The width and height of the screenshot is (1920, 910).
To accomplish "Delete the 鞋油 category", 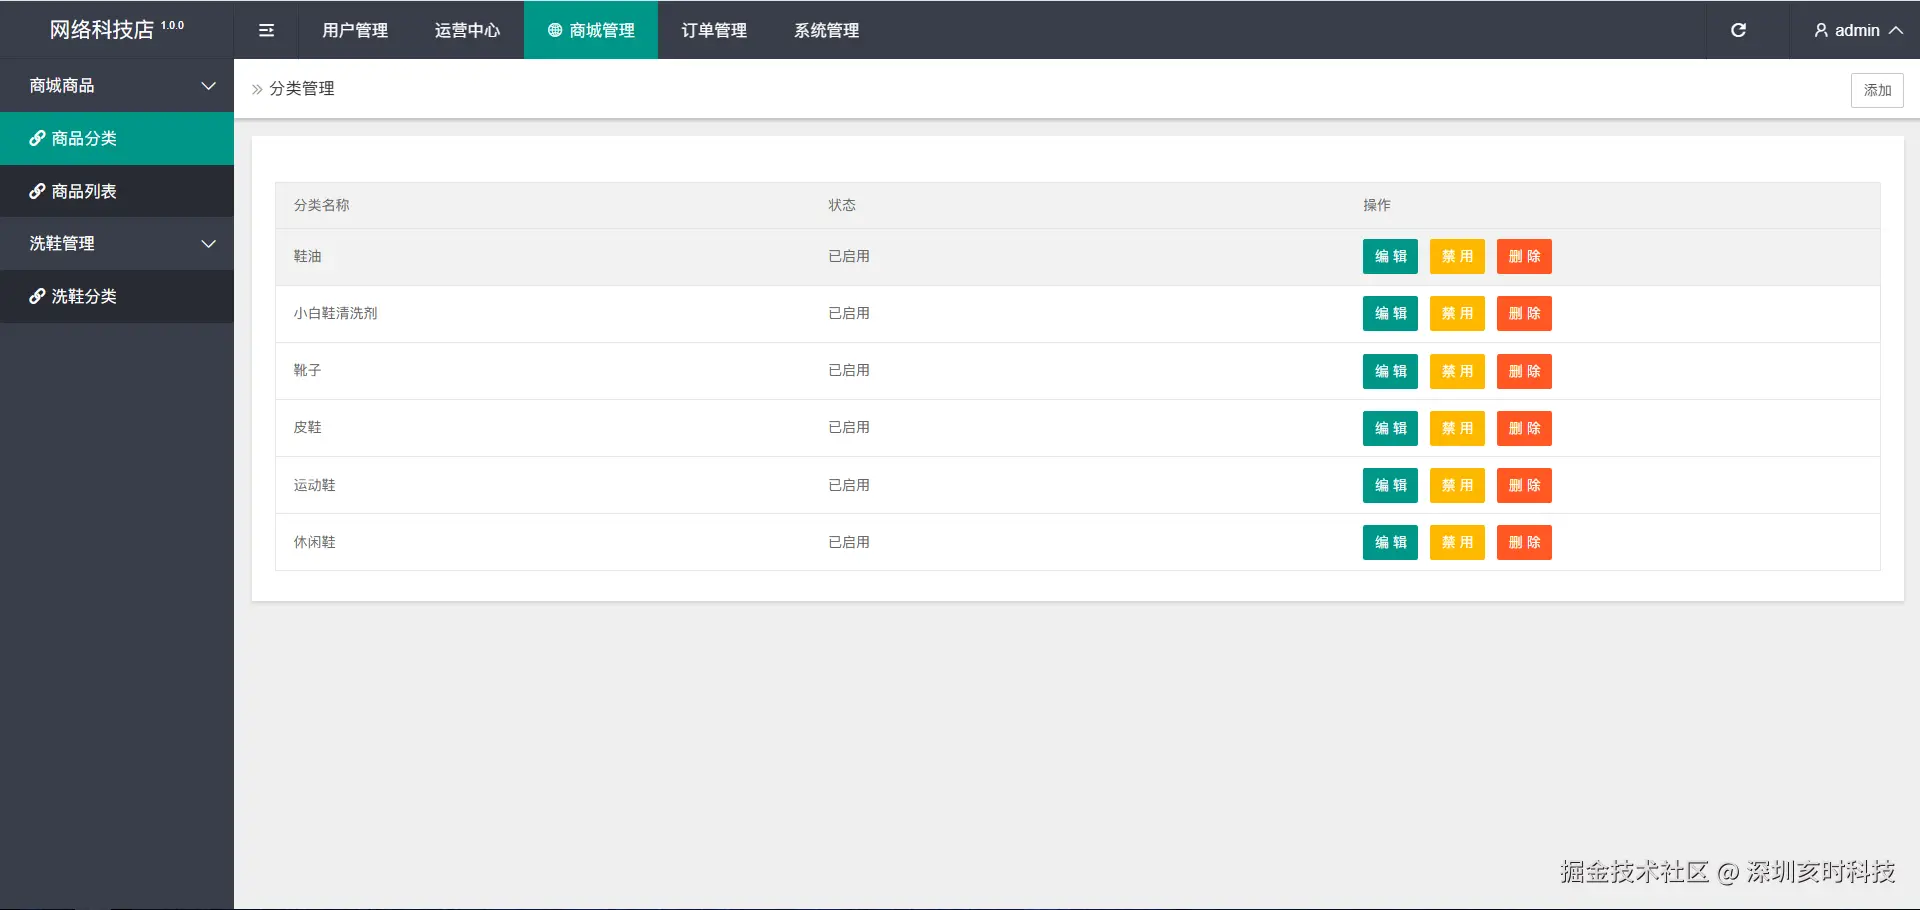I will 1524,257.
